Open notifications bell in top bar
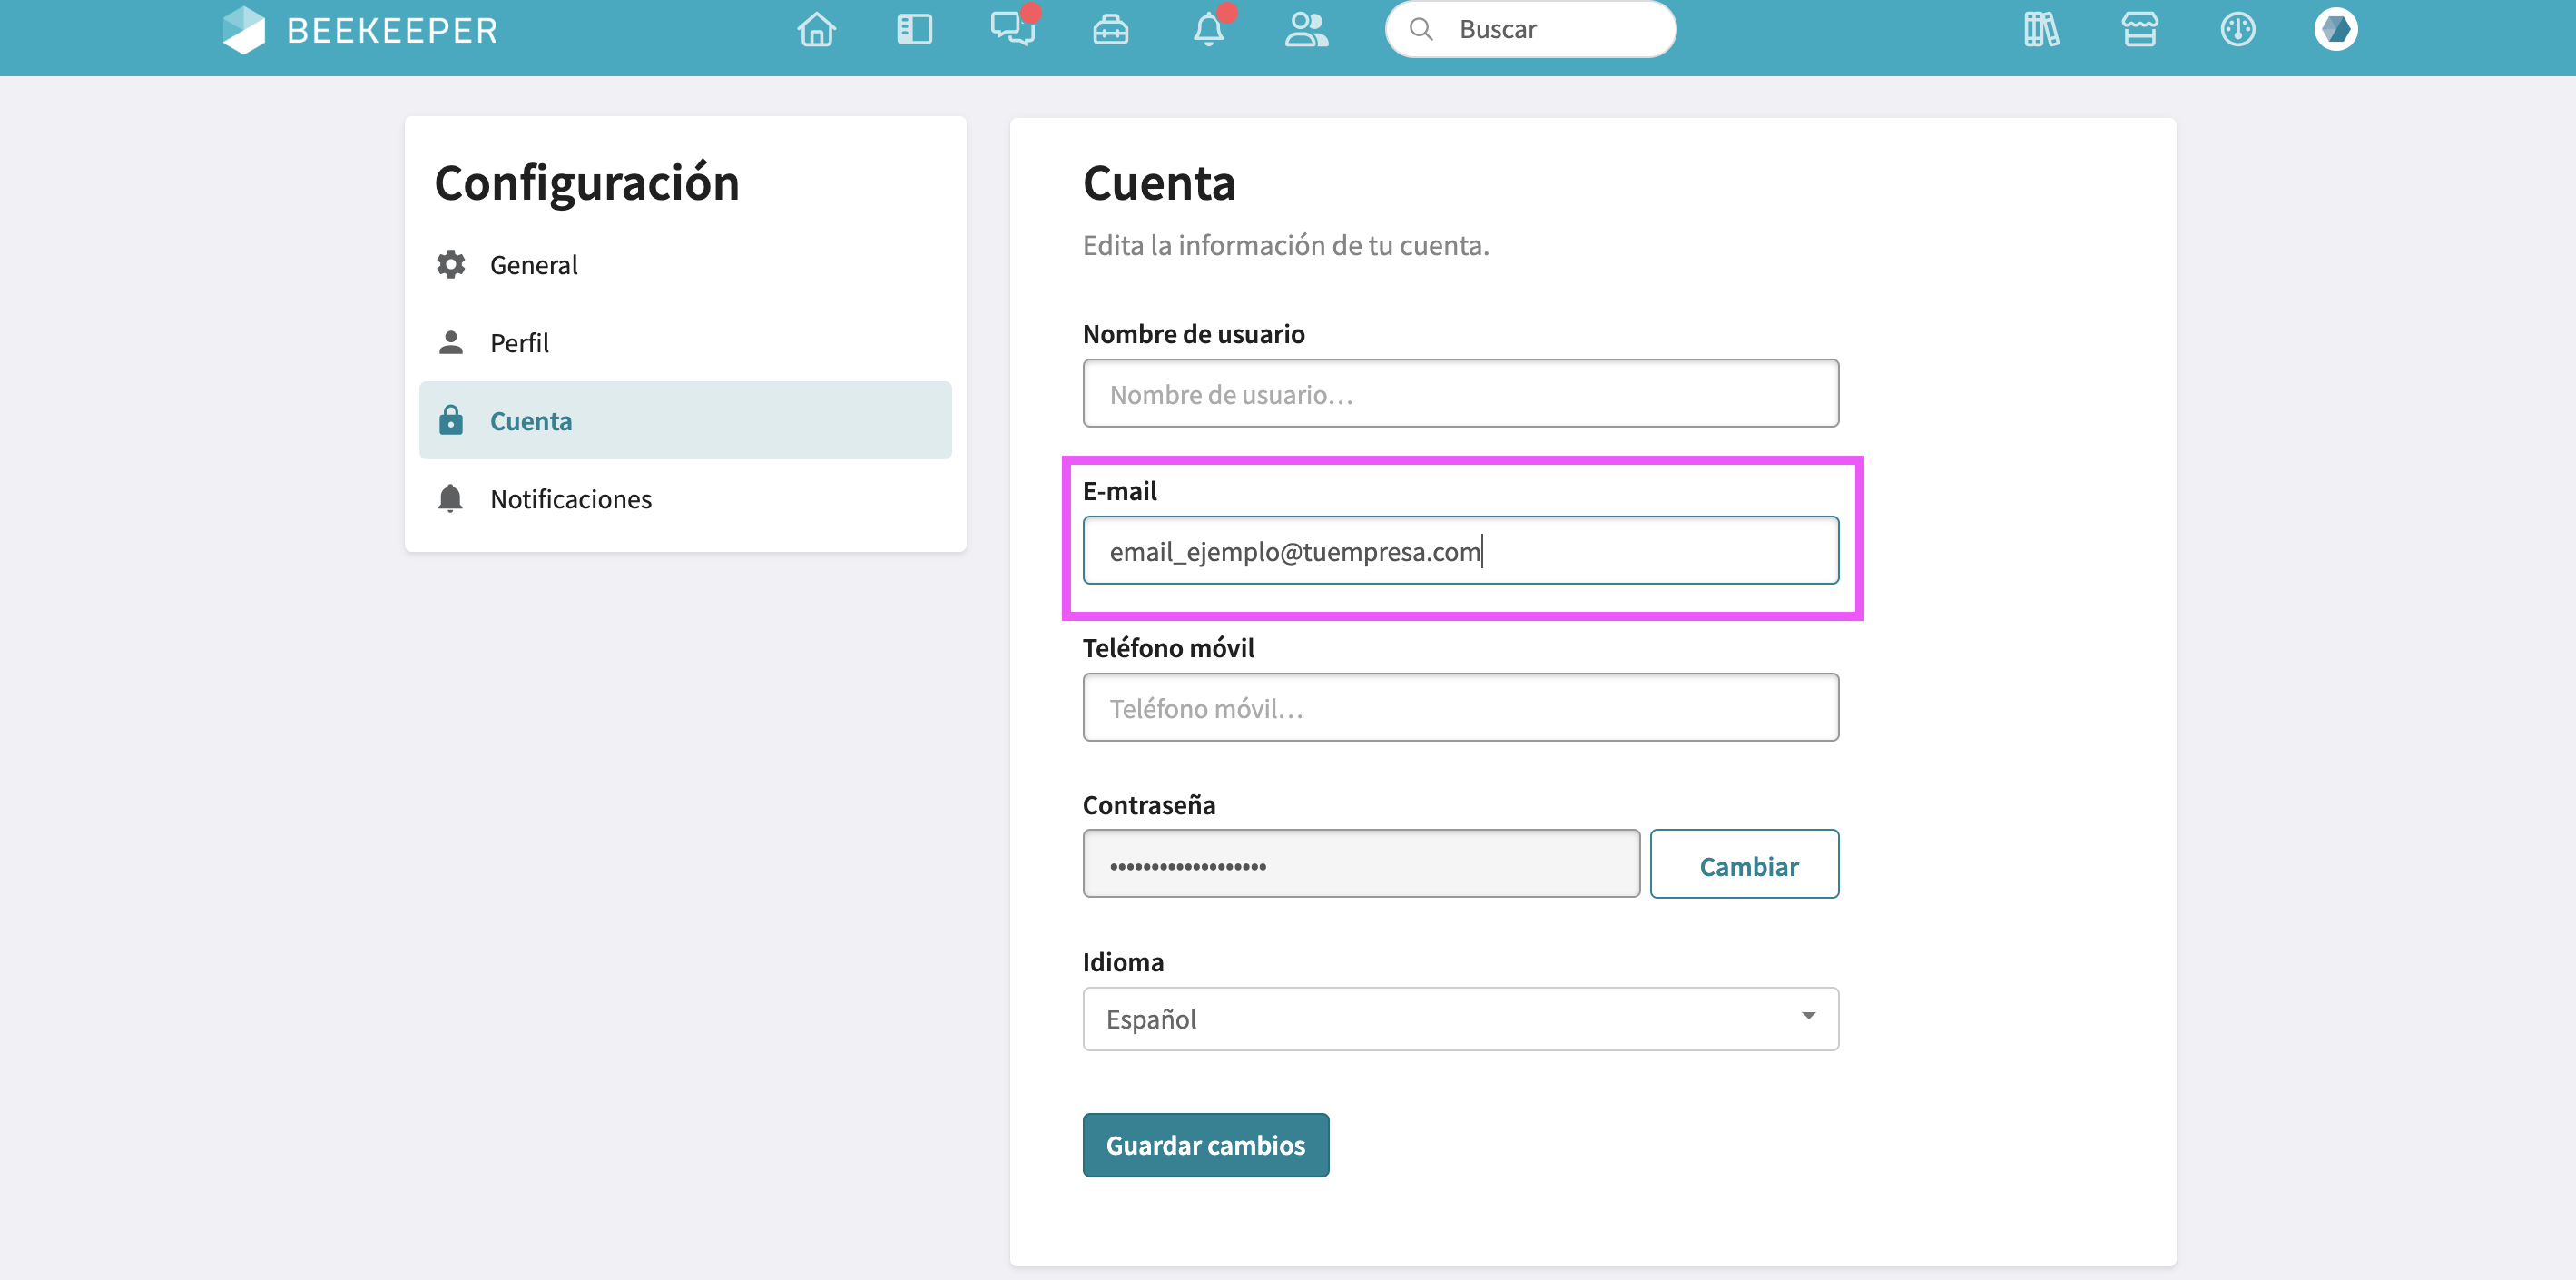The height and width of the screenshot is (1280, 2576). pyautogui.click(x=1208, y=30)
